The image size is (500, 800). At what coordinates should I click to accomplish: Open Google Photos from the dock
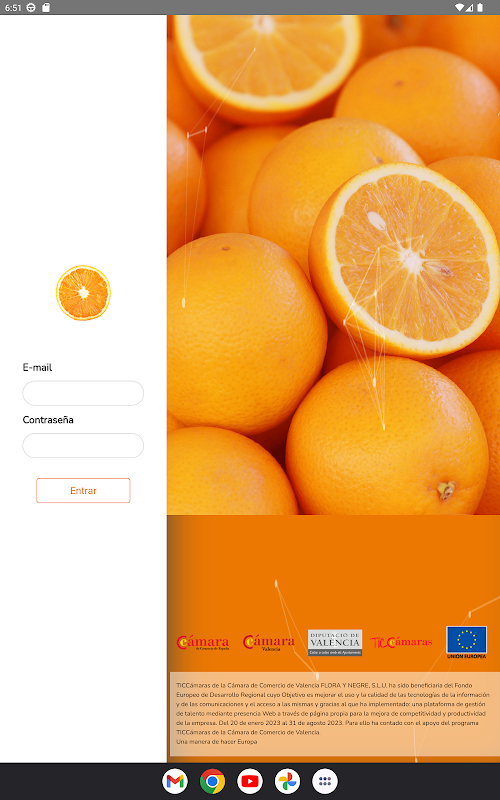point(287,781)
